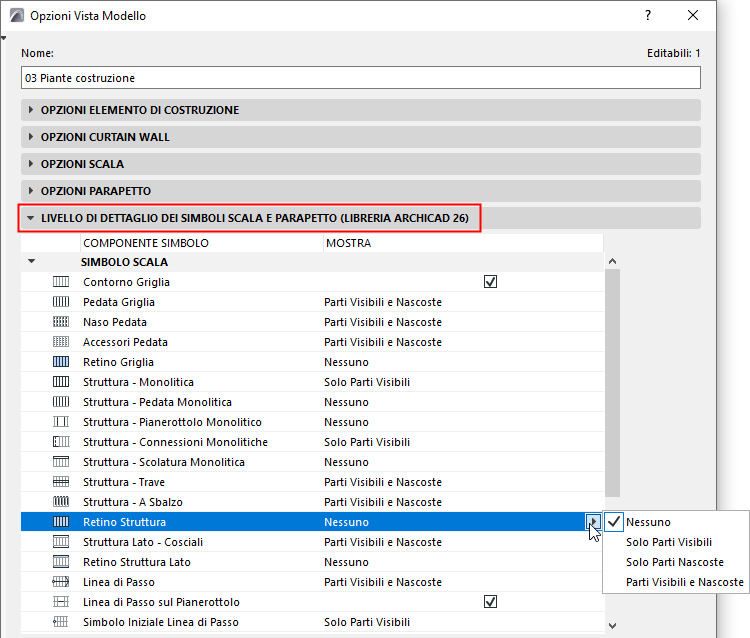Toggle the Contorno Griglia checkbox
750x638 pixels.
(x=490, y=282)
